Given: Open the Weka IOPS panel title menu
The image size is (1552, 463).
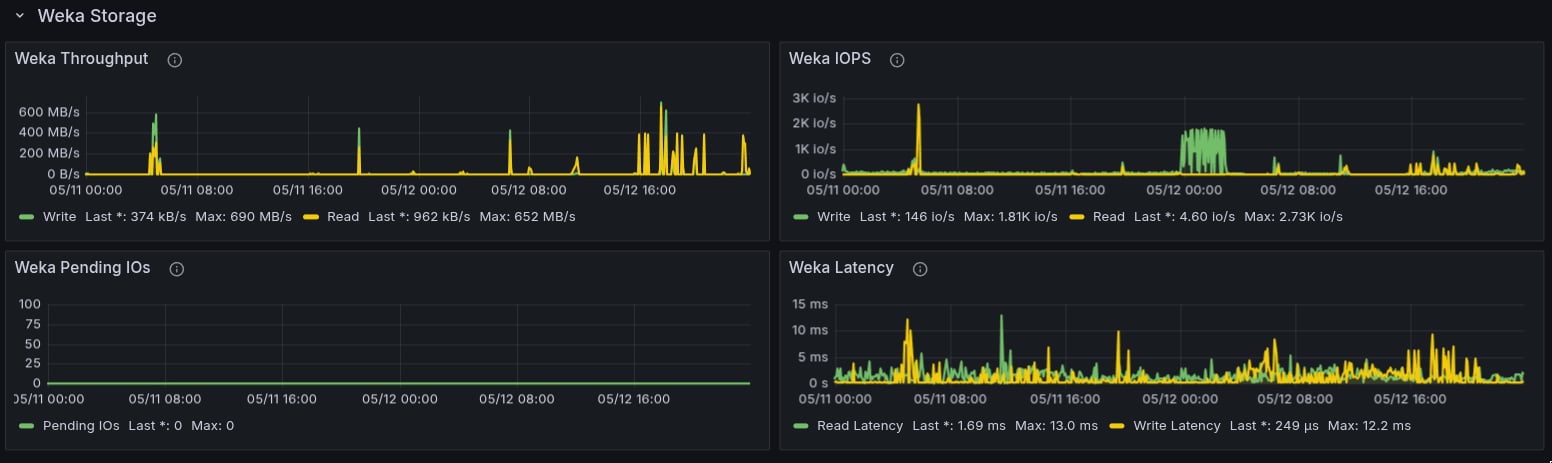Looking at the screenshot, I should tap(830, 59).
